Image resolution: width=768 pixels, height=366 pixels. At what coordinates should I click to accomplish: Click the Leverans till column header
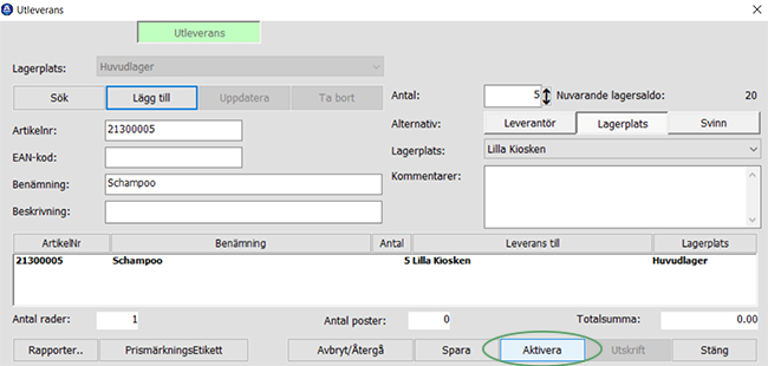[532, 244]
